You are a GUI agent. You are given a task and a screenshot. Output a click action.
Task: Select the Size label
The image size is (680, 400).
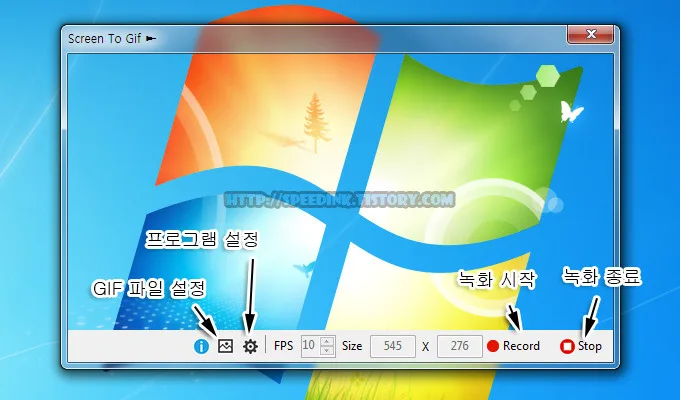352,346
